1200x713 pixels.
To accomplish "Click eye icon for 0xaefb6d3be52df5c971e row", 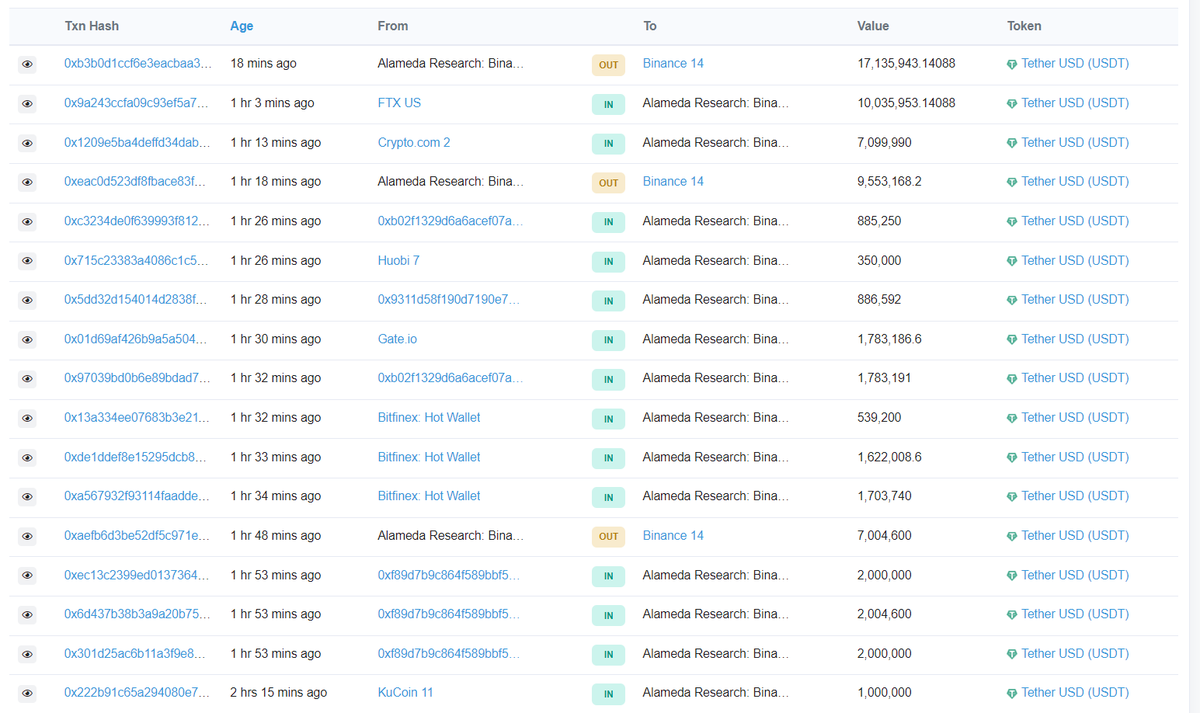I will (27, 536).
